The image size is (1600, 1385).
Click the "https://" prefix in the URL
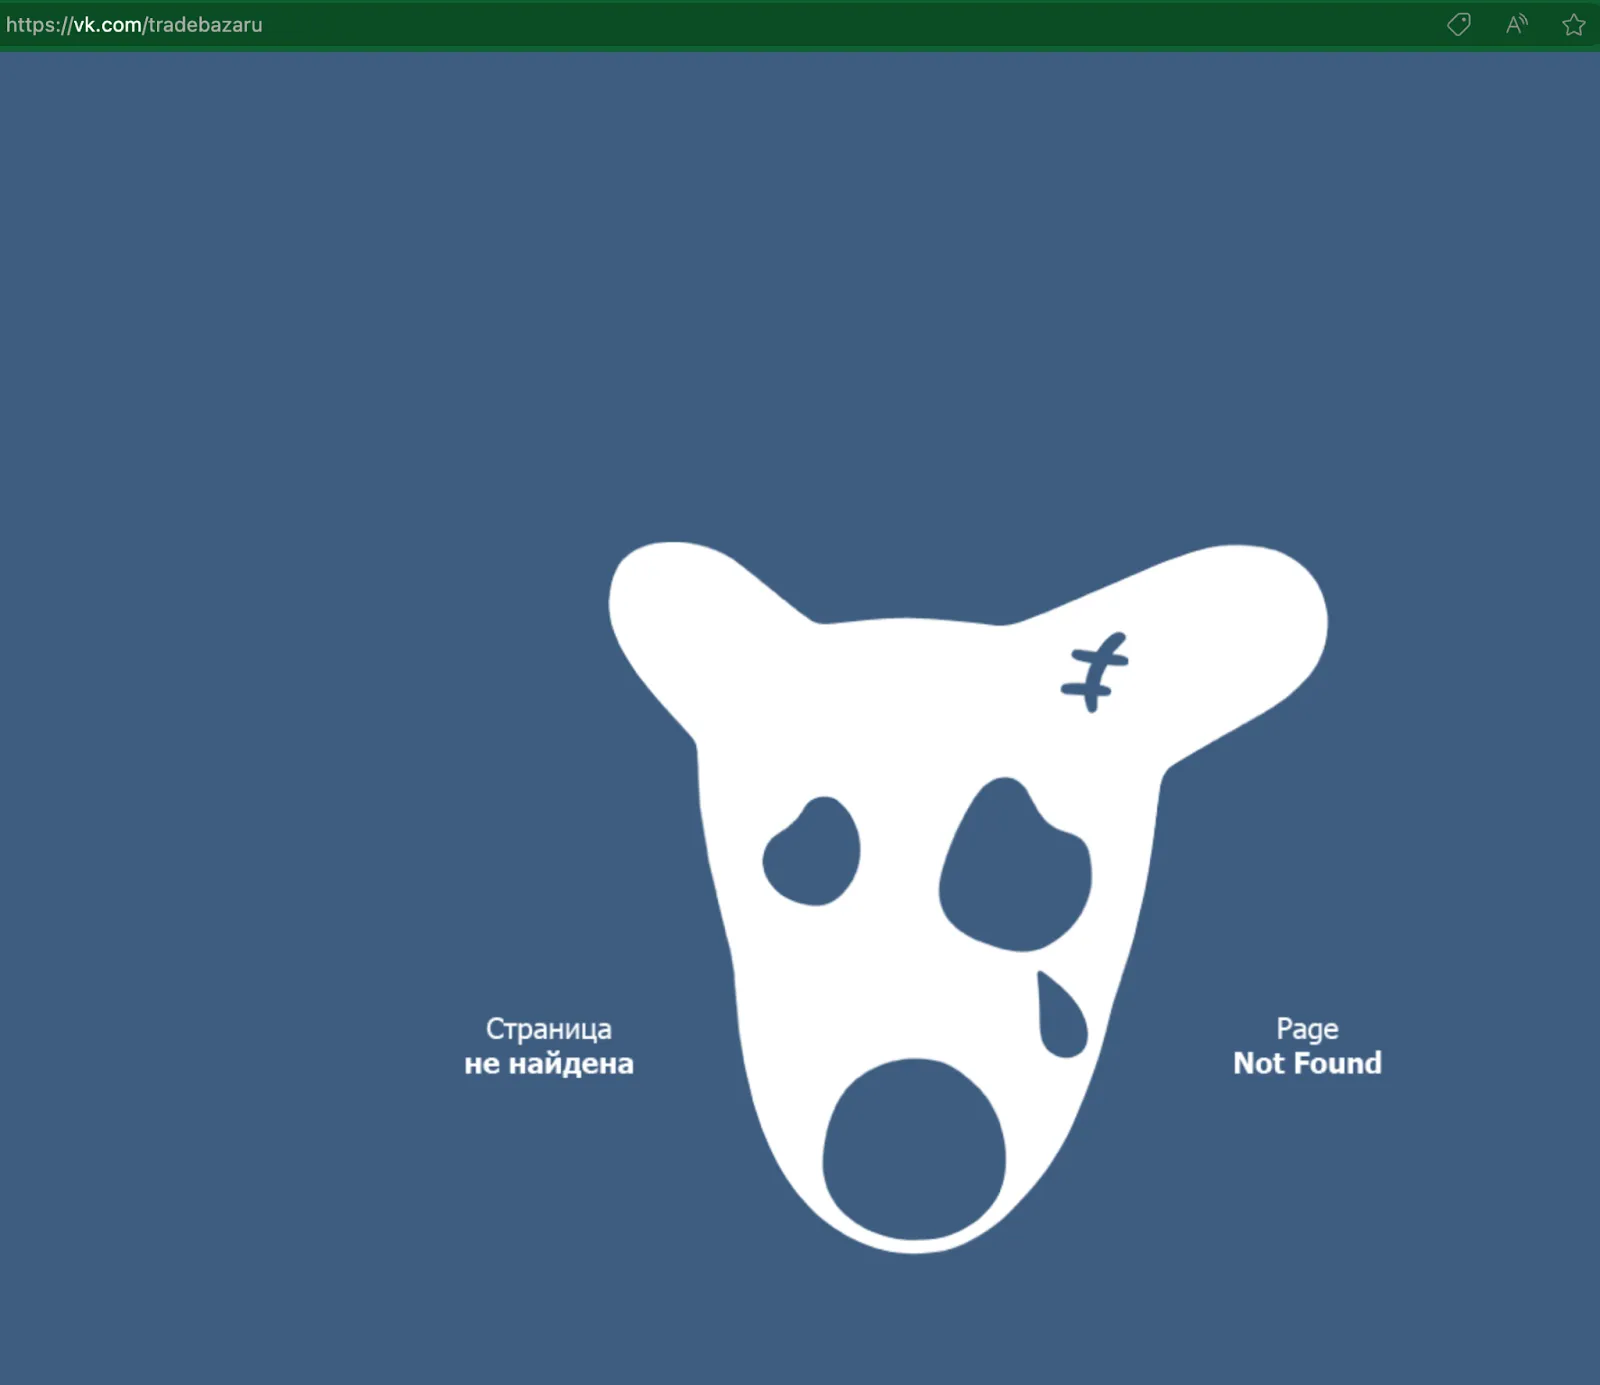(39, 25)
